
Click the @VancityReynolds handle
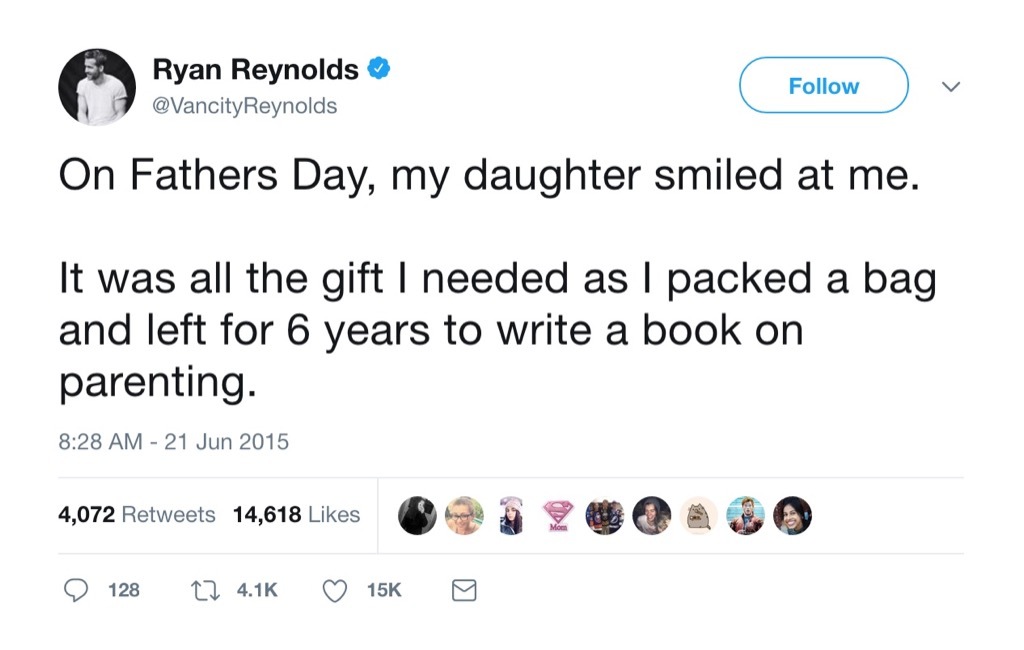[245, 104]
